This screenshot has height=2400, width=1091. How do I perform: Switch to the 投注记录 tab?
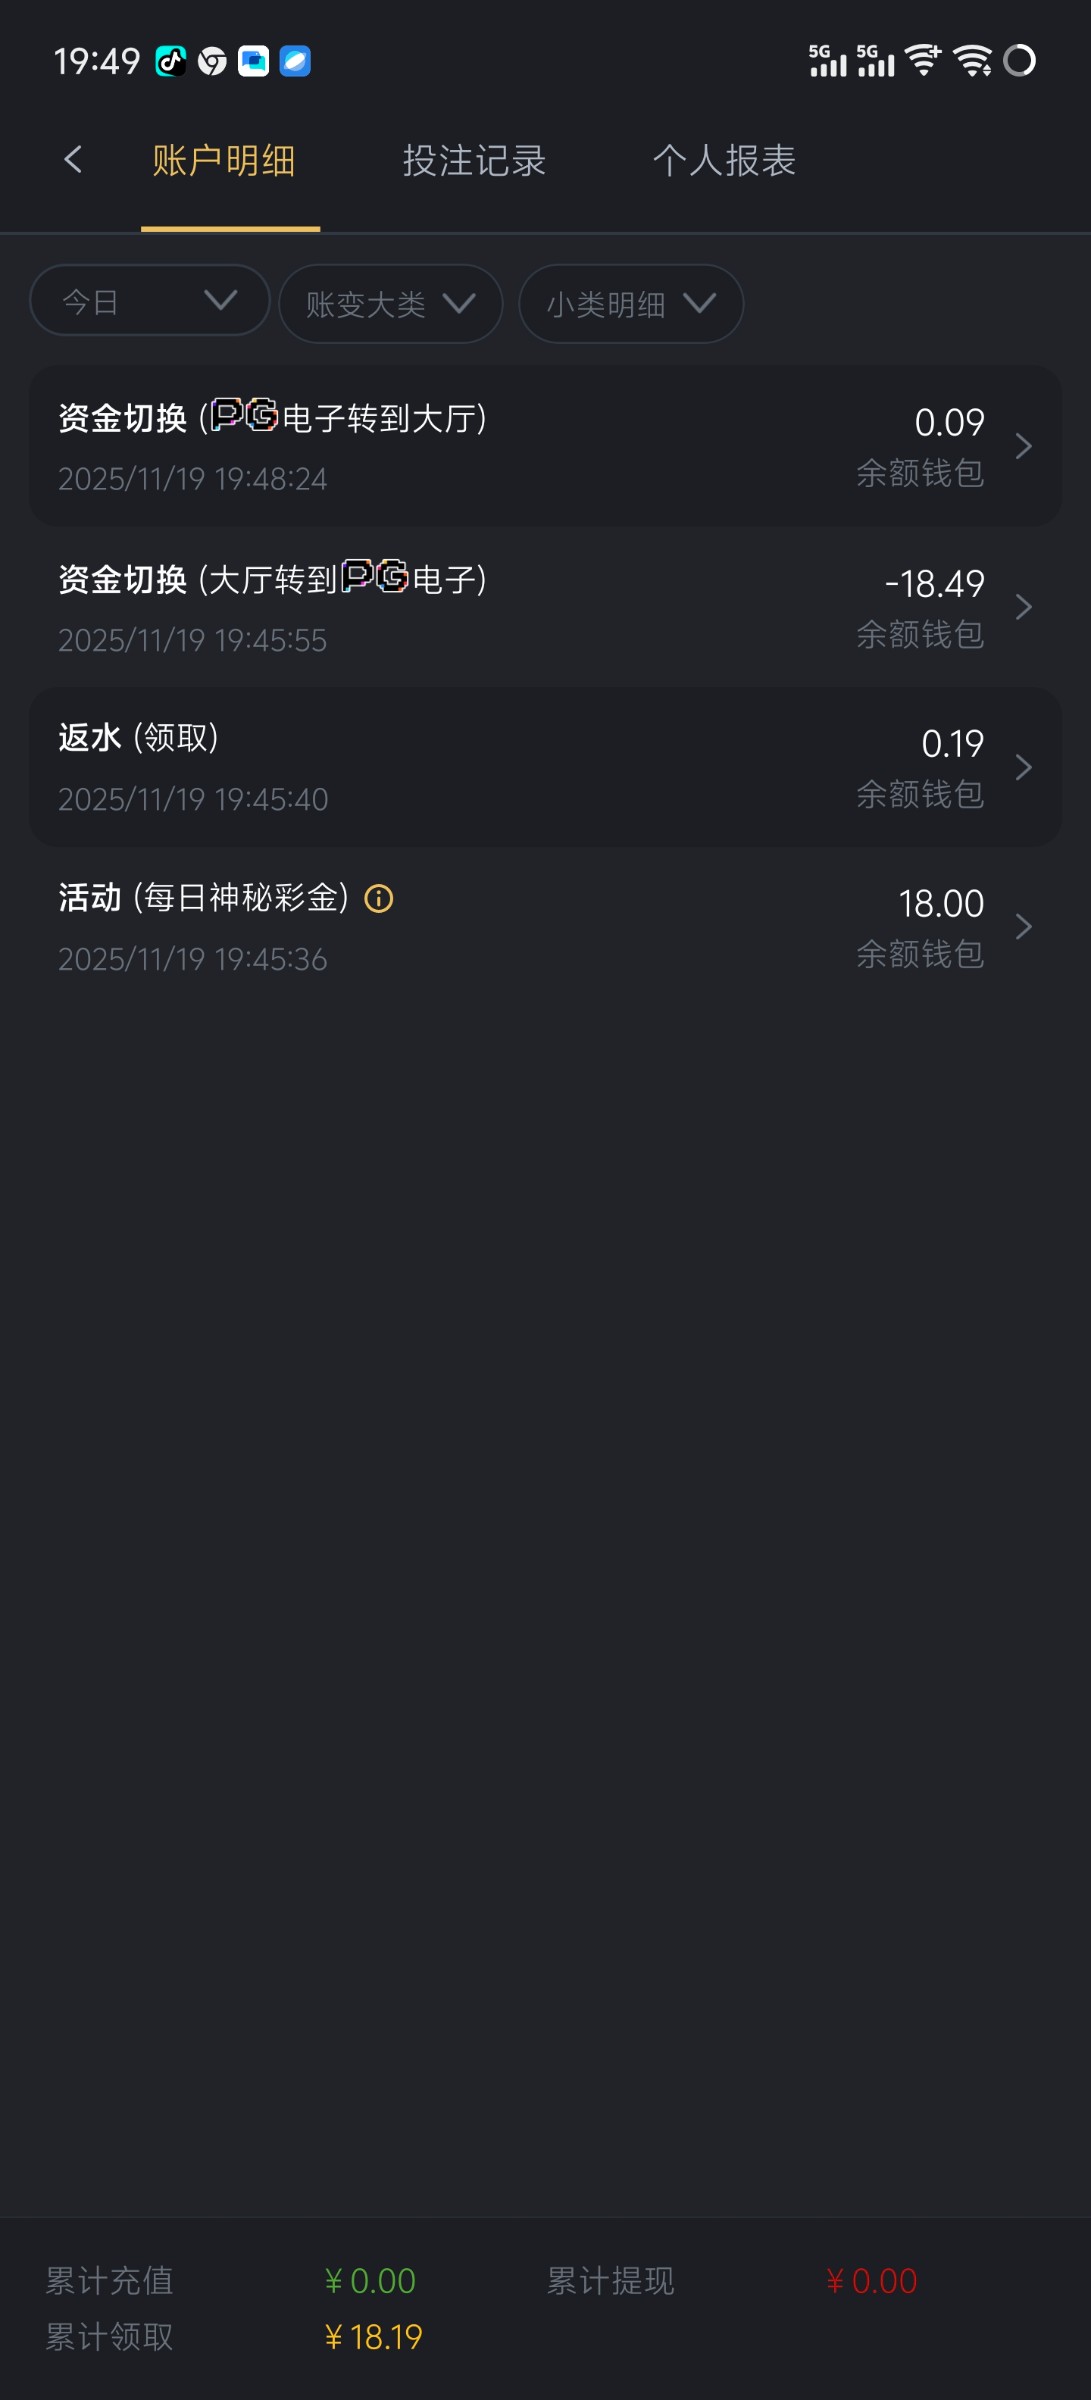tap(474, 161)
